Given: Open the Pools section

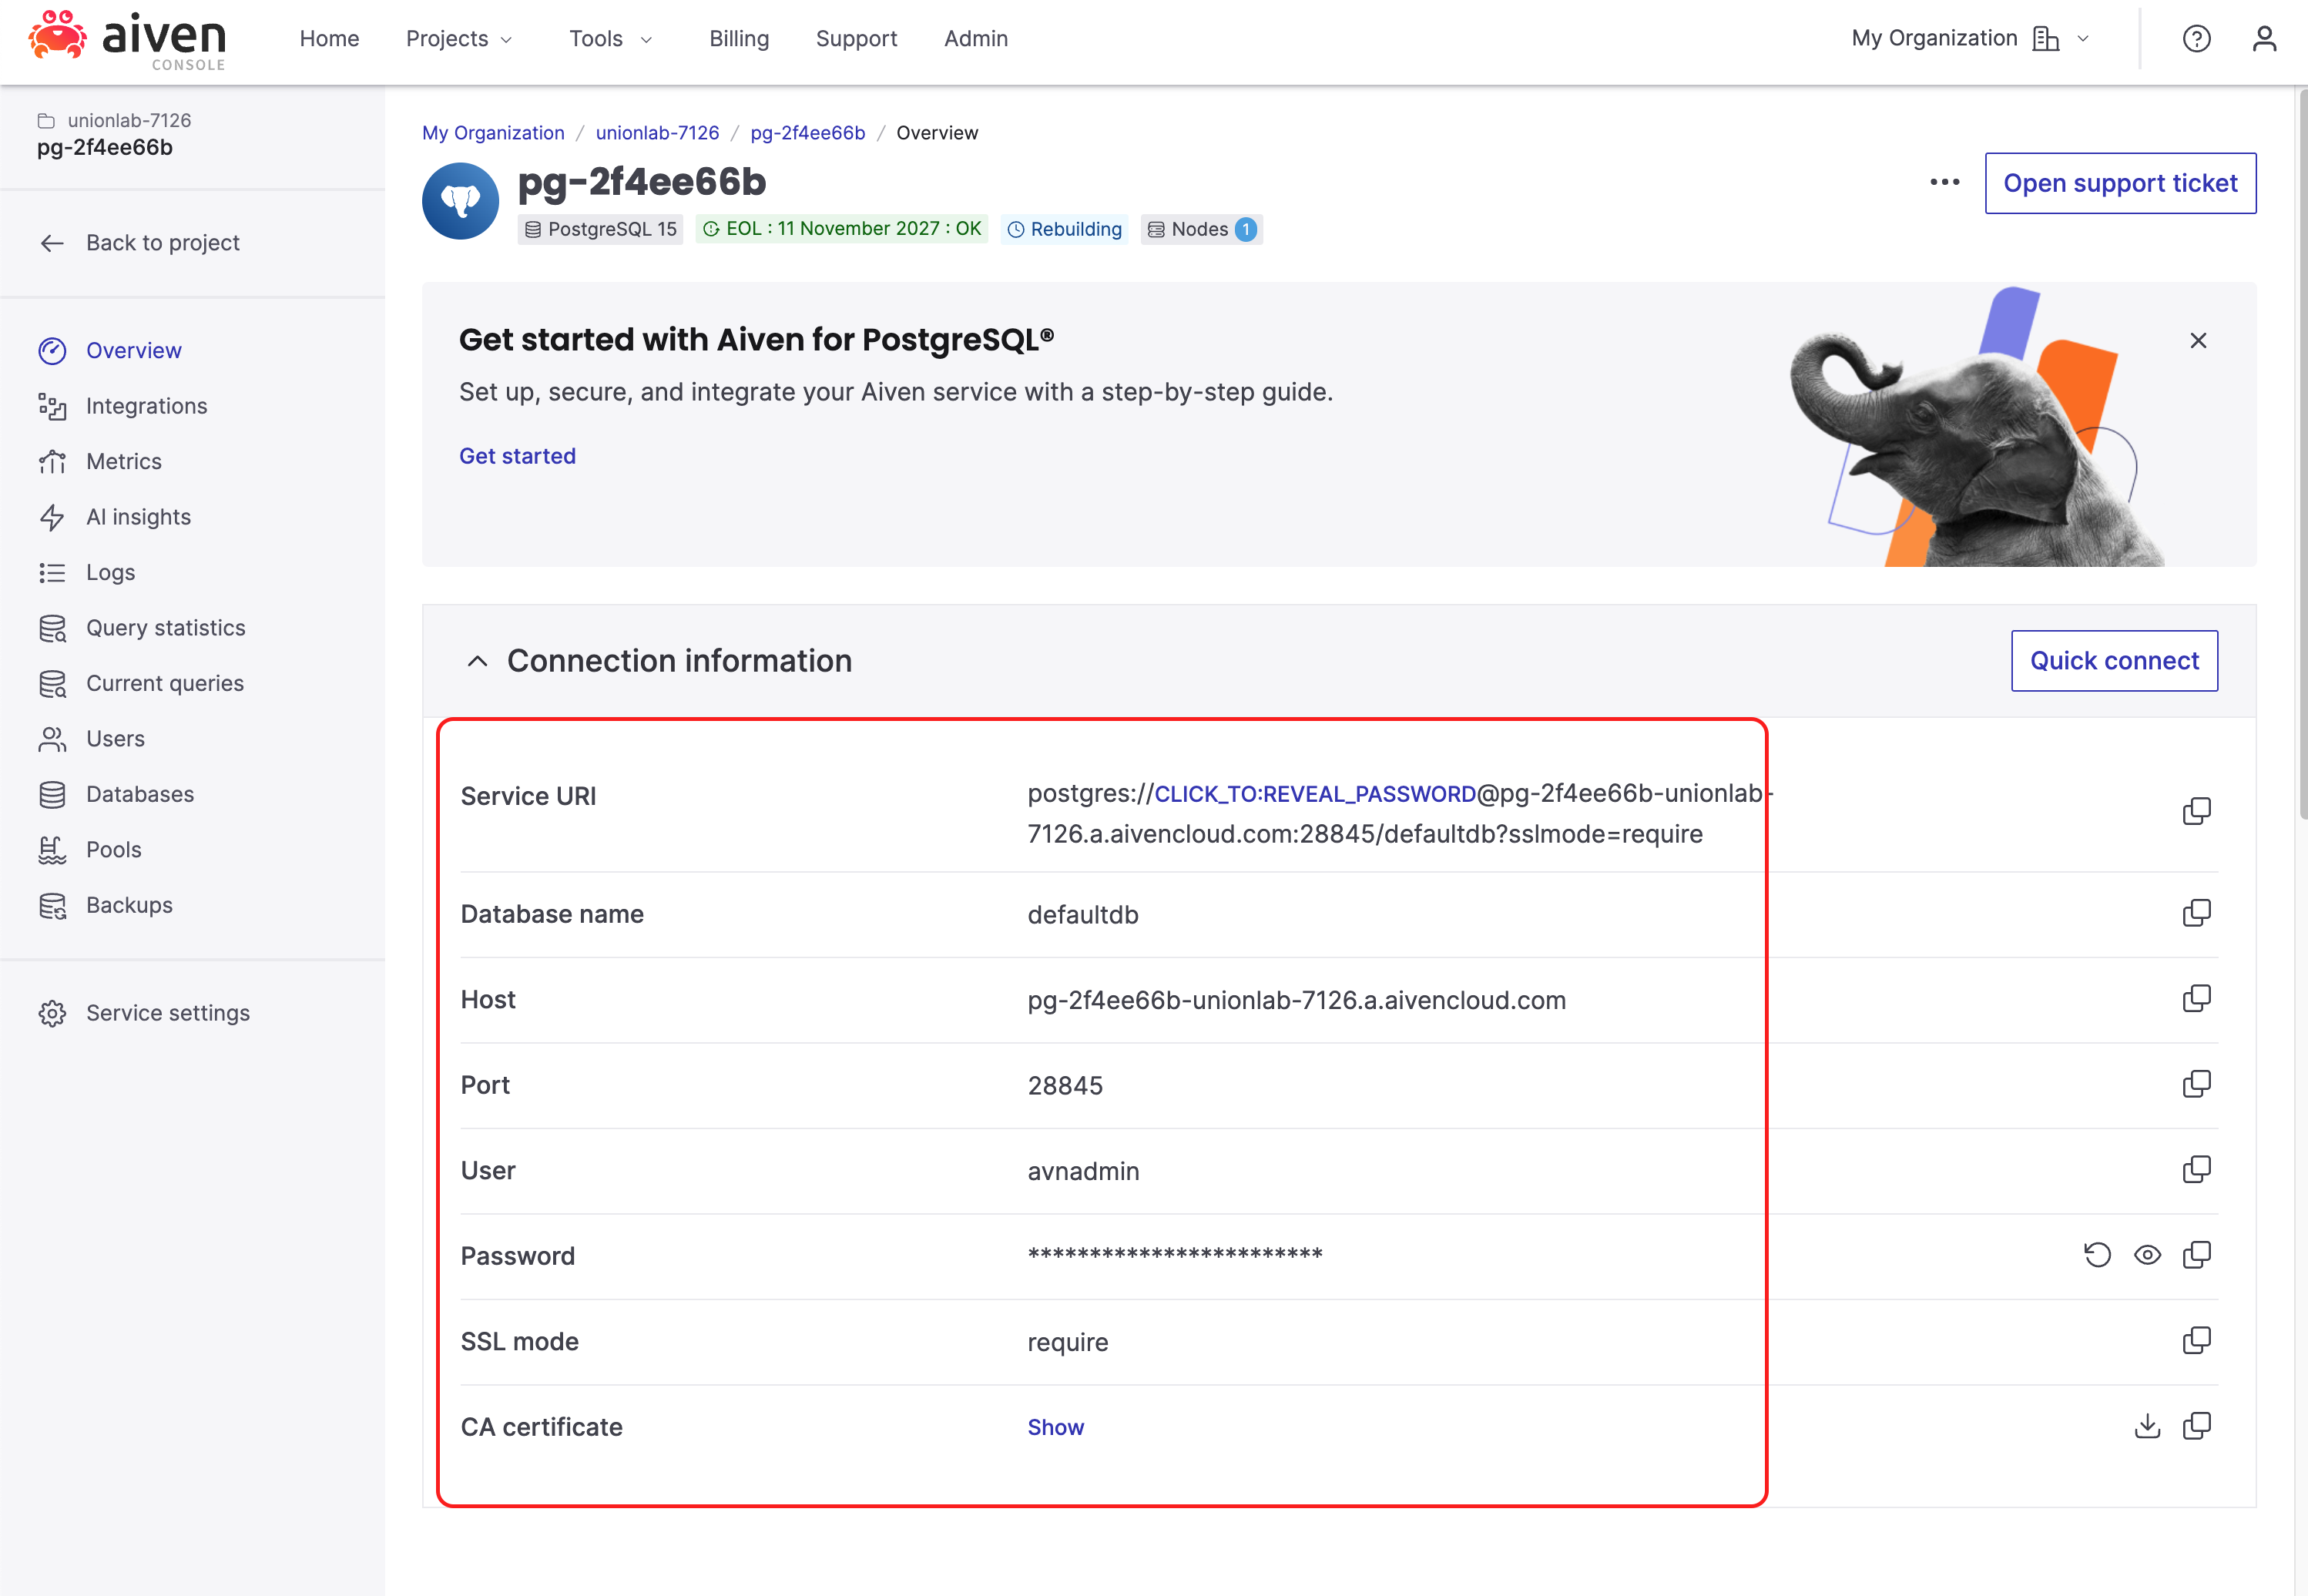Looking at the screenshot, I should (113, 849).
